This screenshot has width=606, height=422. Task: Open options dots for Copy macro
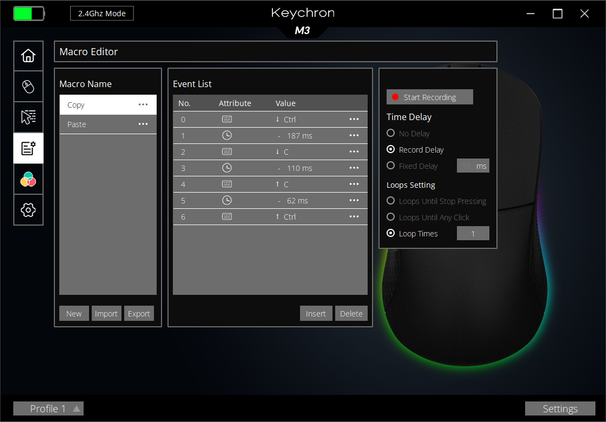click(x=143, y=105)
